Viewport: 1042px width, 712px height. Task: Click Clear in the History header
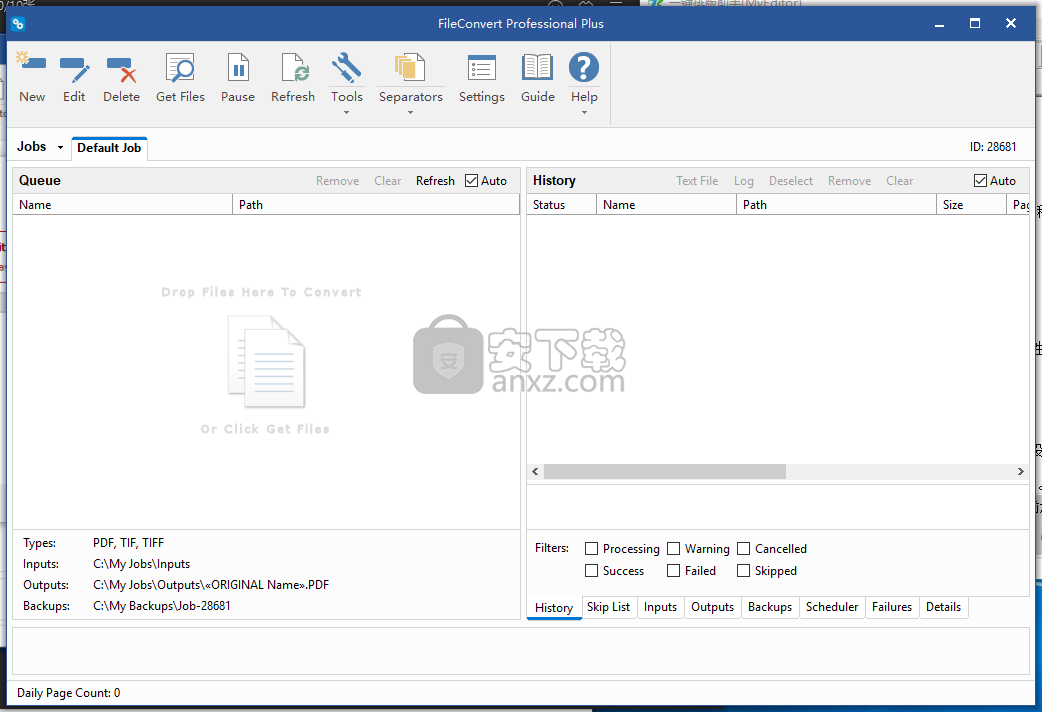pos(899,181)
